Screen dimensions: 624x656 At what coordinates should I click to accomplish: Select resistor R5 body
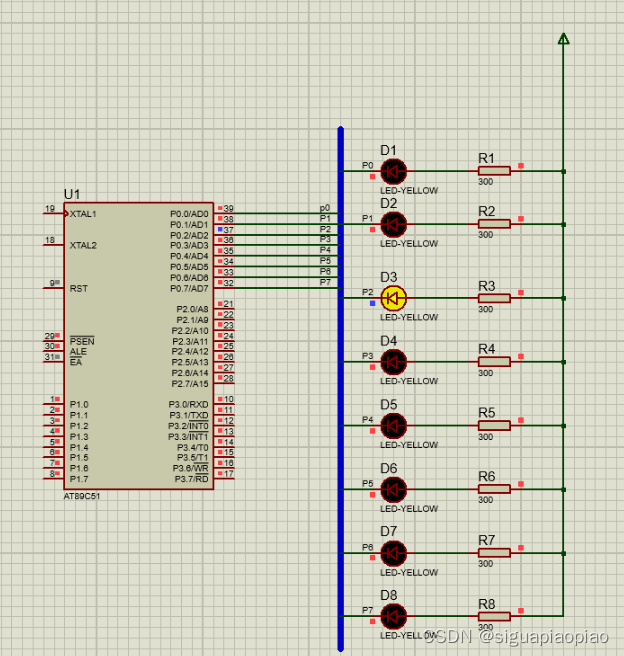494,425
